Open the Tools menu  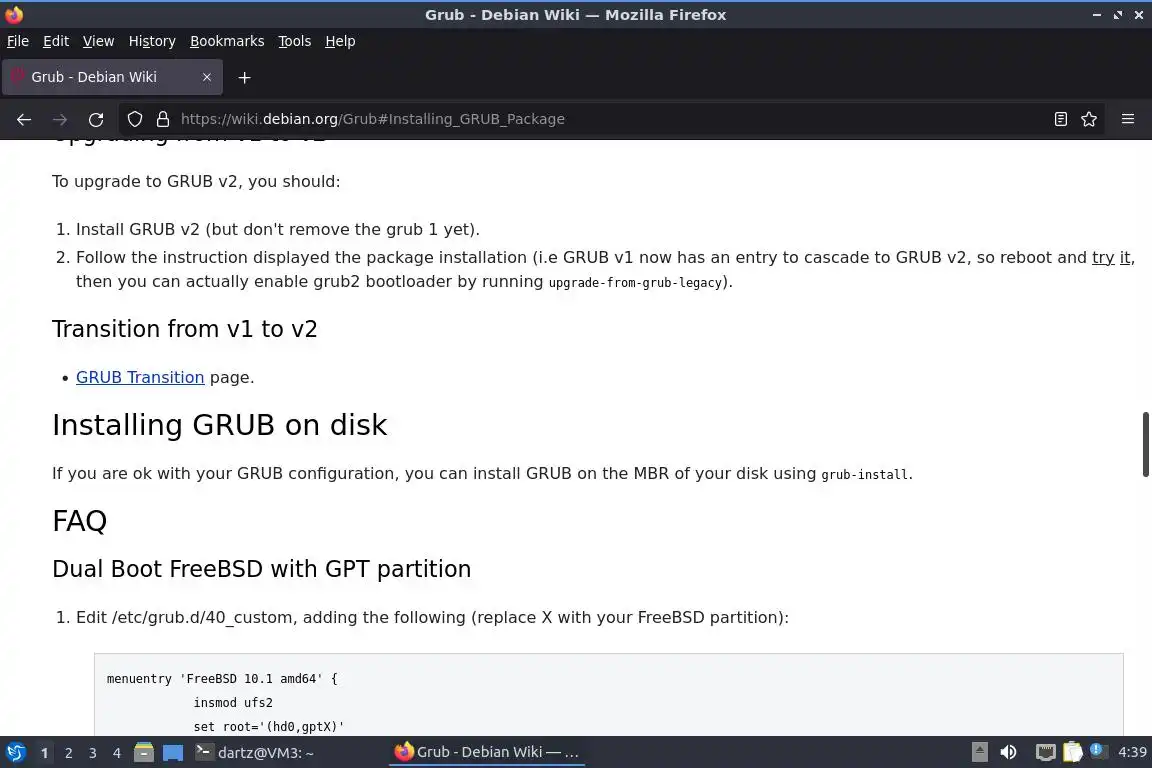point(295,41)
